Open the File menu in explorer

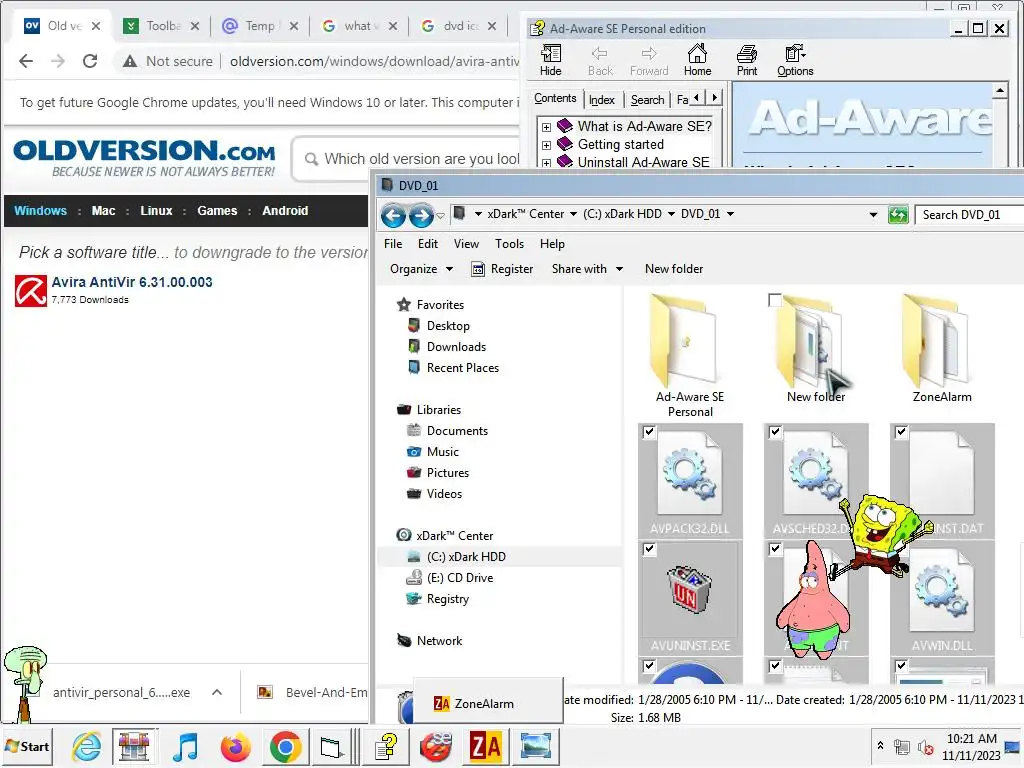(393, 244)
